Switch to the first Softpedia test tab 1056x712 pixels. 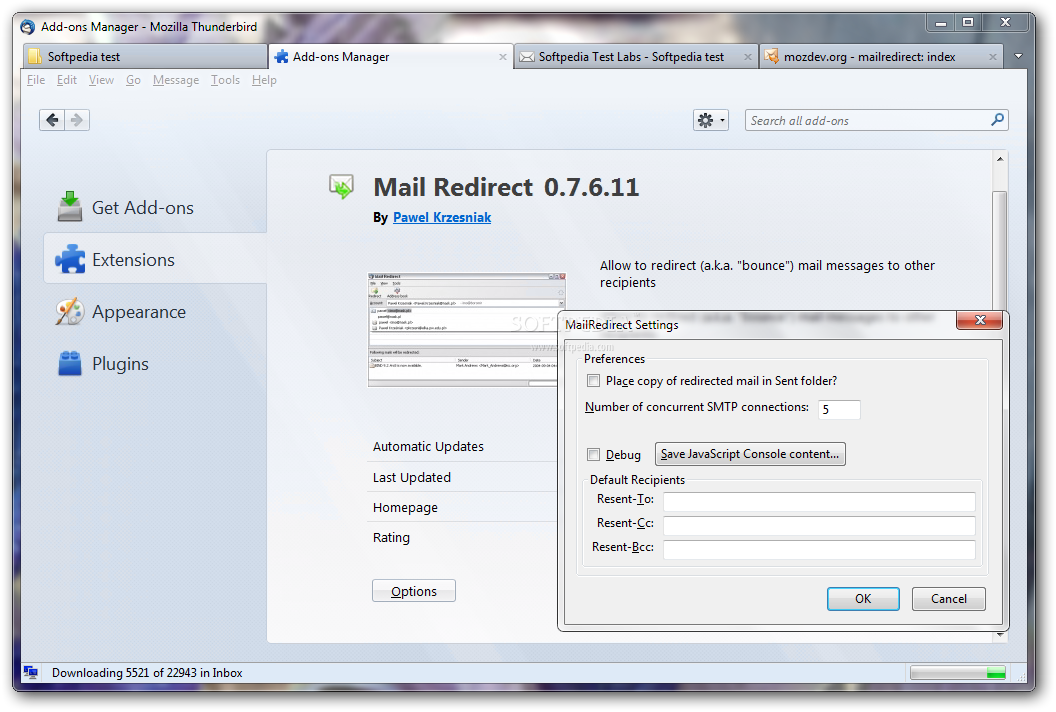point(145,57)
